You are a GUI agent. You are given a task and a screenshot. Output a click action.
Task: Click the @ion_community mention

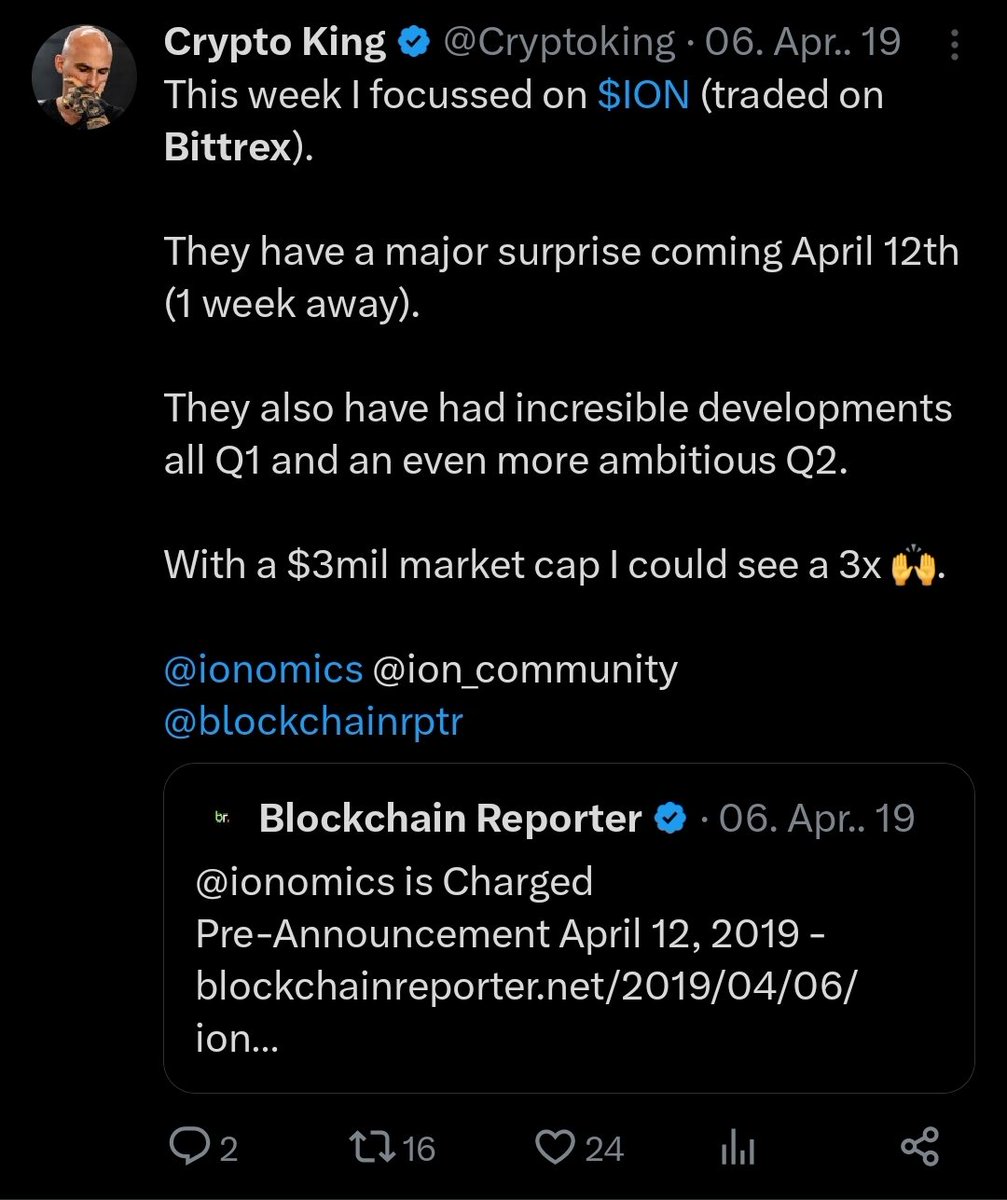click(525, 669)
